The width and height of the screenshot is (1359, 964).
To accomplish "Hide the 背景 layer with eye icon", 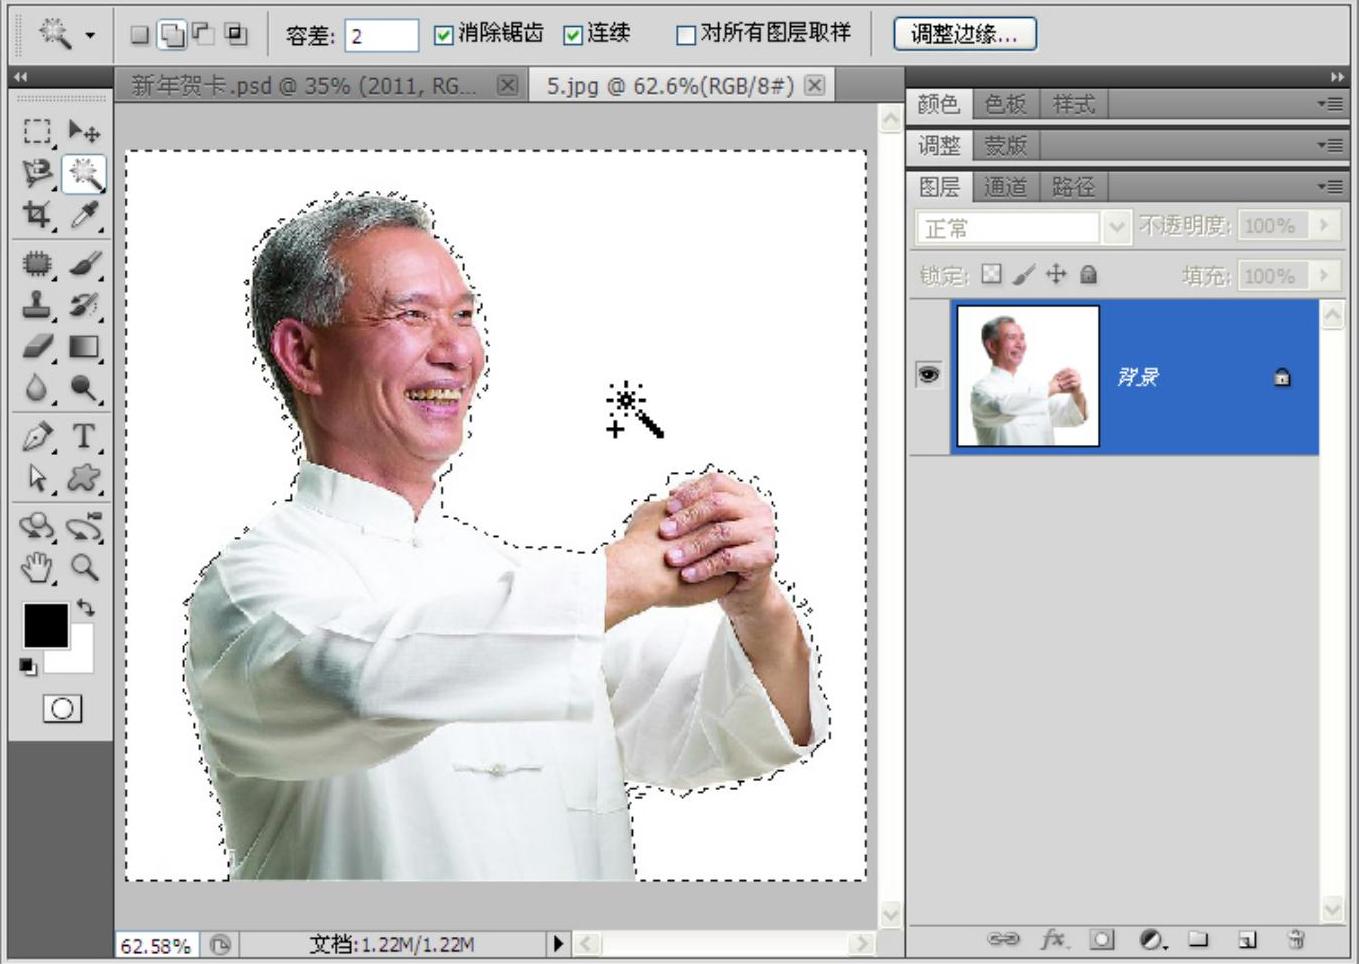I will pos(929,375).
